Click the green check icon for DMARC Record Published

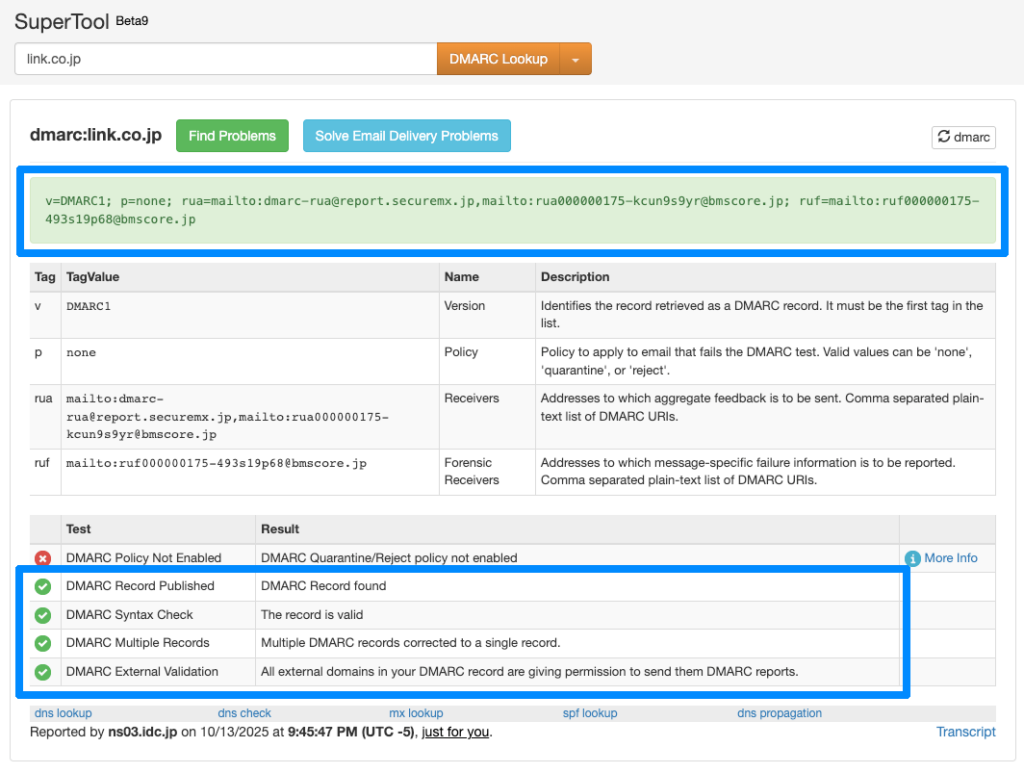[x=43, y=586]
